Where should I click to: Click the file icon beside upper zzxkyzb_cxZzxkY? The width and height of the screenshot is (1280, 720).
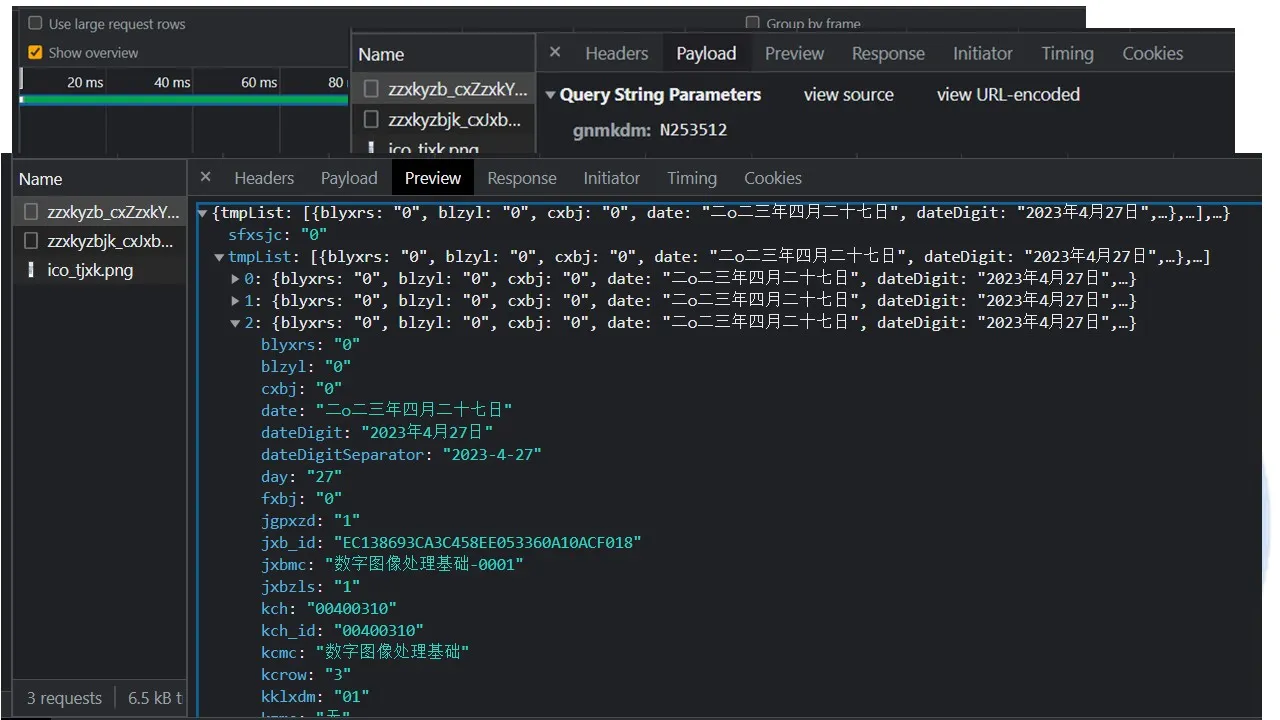pos(371,89)
